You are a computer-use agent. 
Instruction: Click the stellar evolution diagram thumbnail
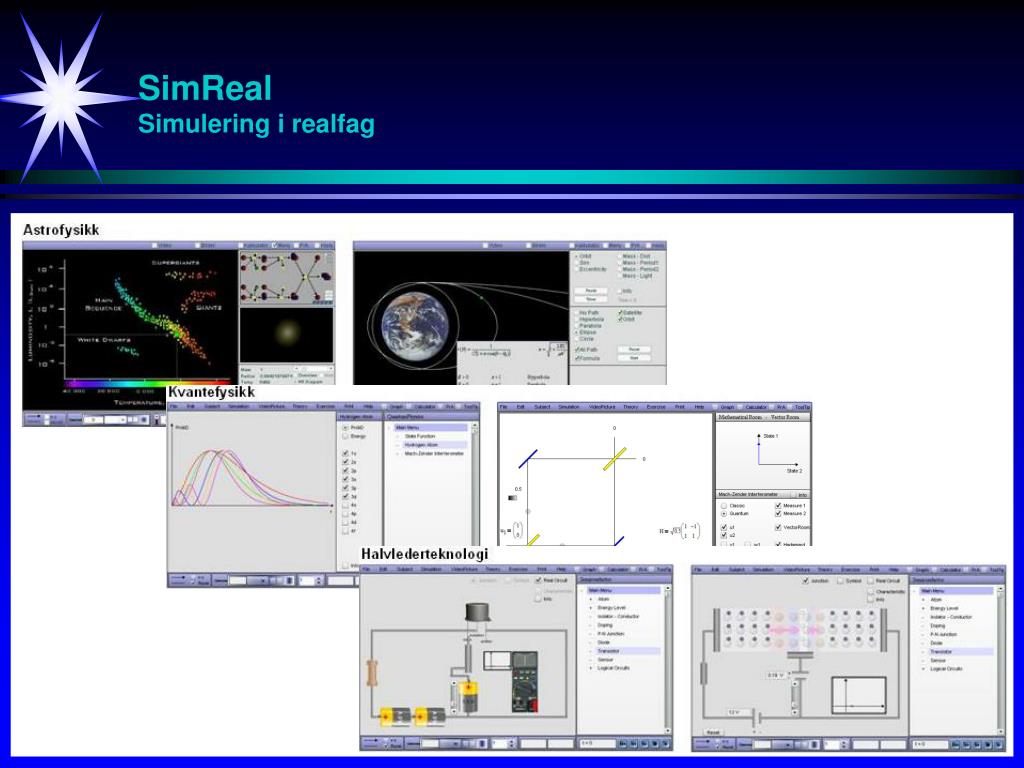(x=287, y=279)
